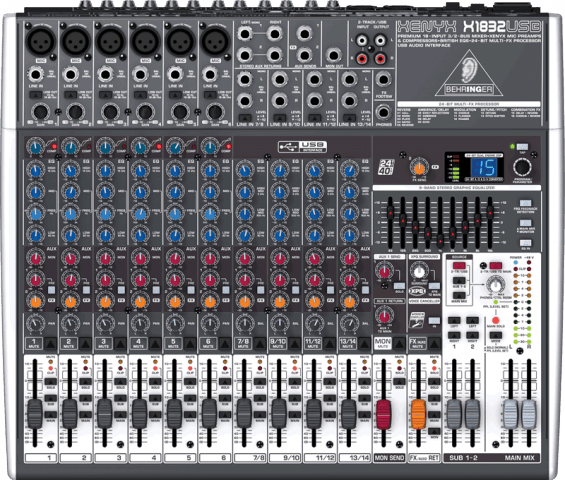Click the channel 11/12 BAL knob
The image size is (565, 480).
click(315, 323)
